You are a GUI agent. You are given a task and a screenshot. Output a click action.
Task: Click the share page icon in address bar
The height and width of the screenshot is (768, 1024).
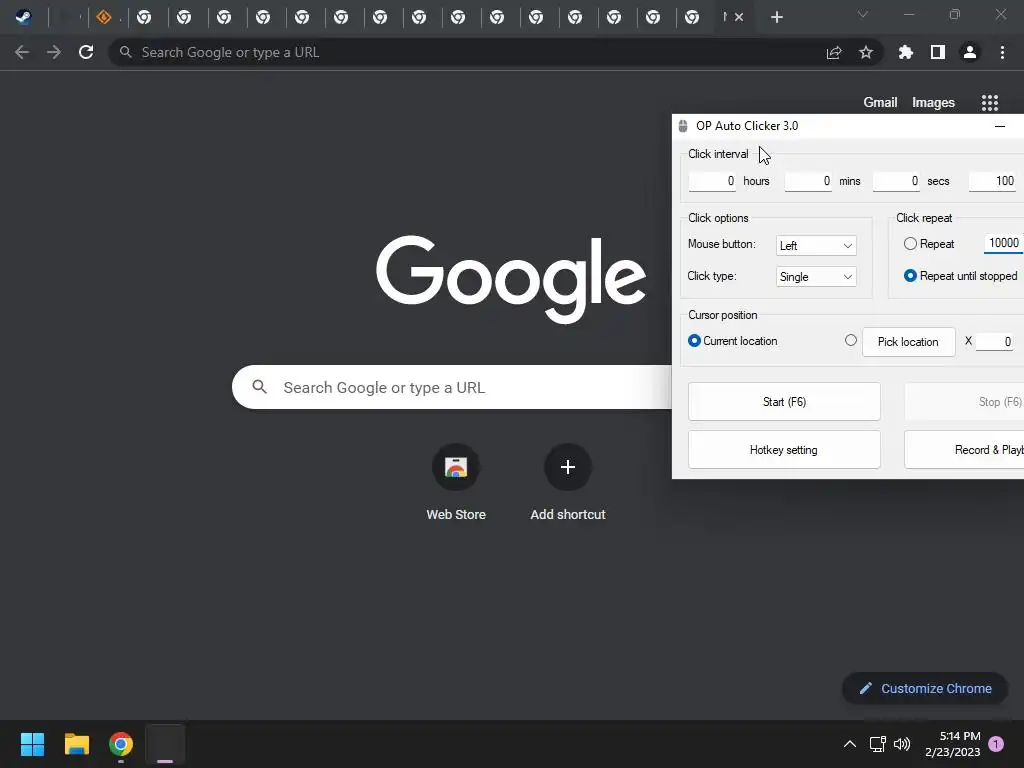[x=834, y=53]
